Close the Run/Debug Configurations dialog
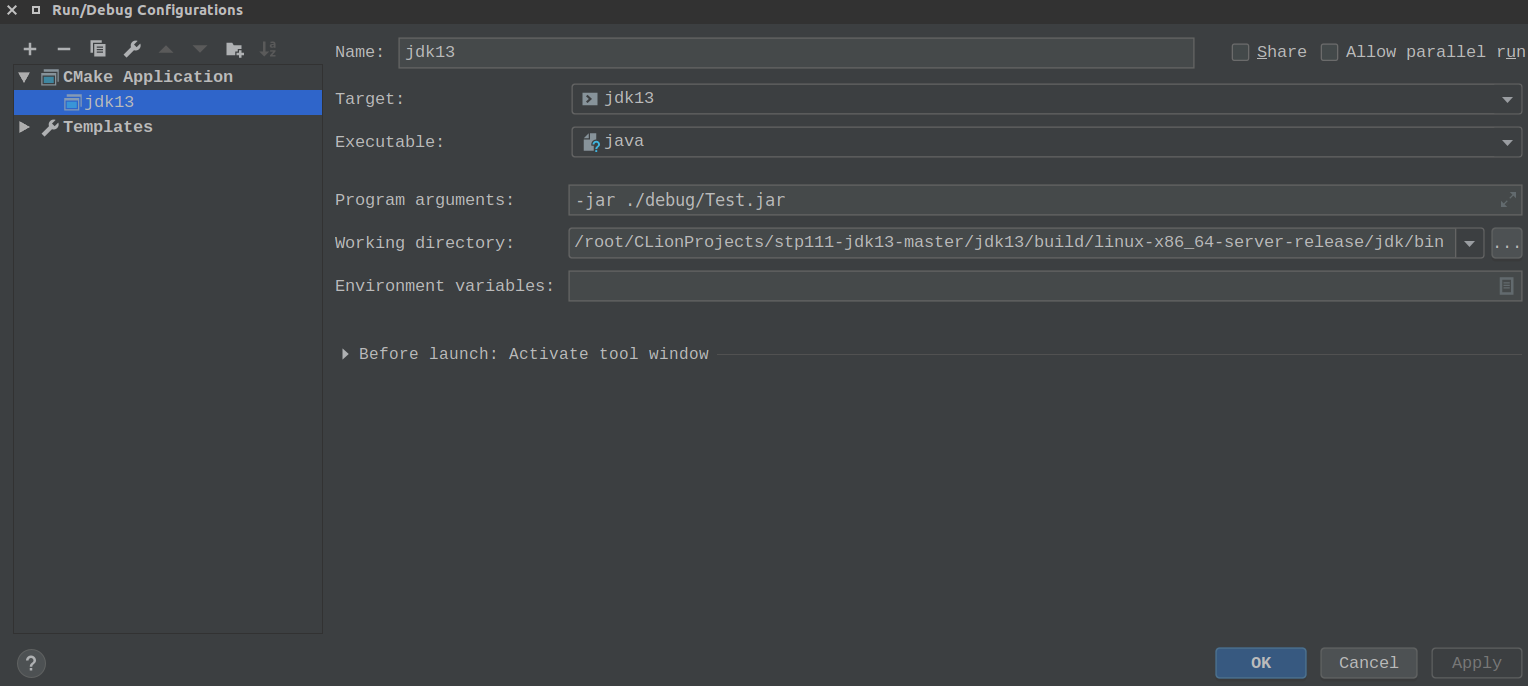The image size is (1528, 686). 12,10
